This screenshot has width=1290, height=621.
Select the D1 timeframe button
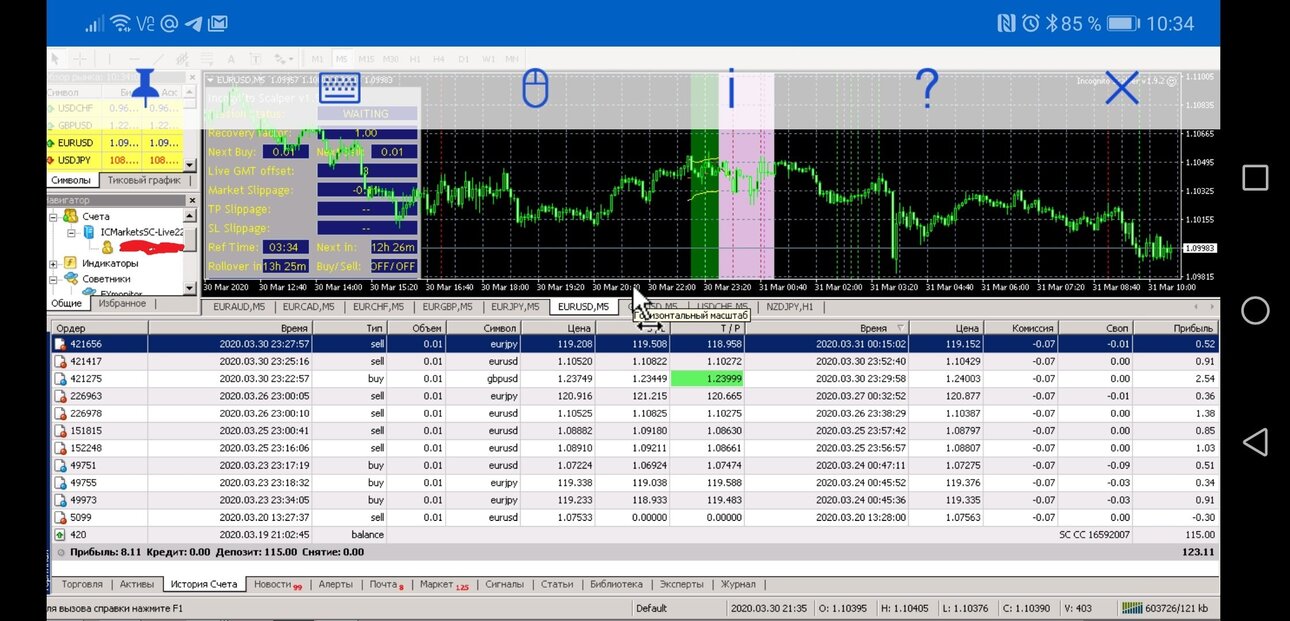coord(463,58)
